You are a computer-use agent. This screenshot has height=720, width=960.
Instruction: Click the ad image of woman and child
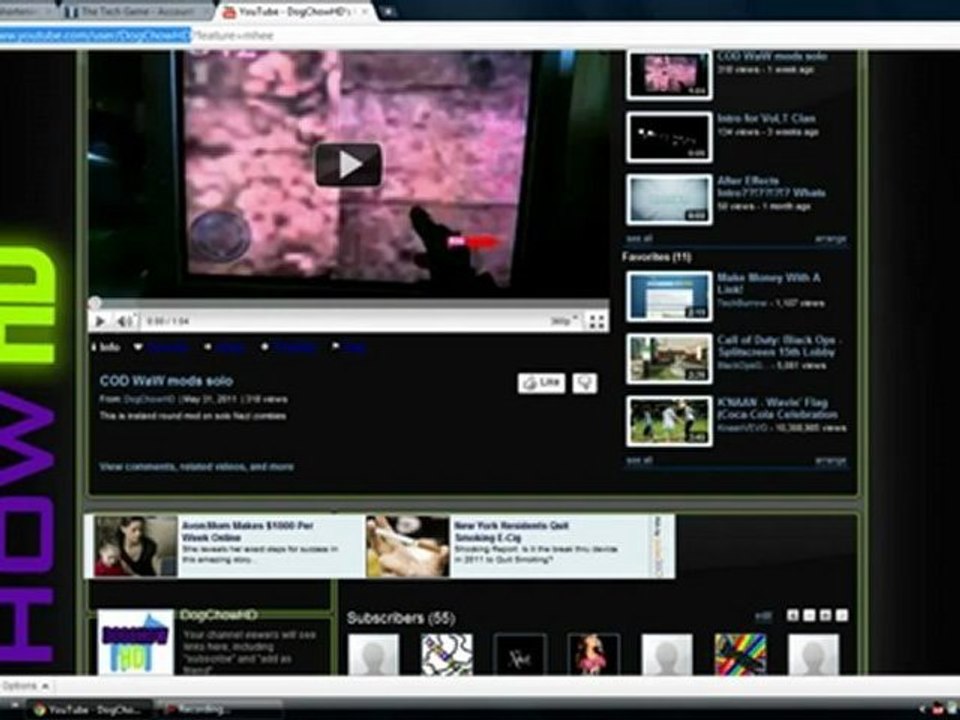(136, 546)
